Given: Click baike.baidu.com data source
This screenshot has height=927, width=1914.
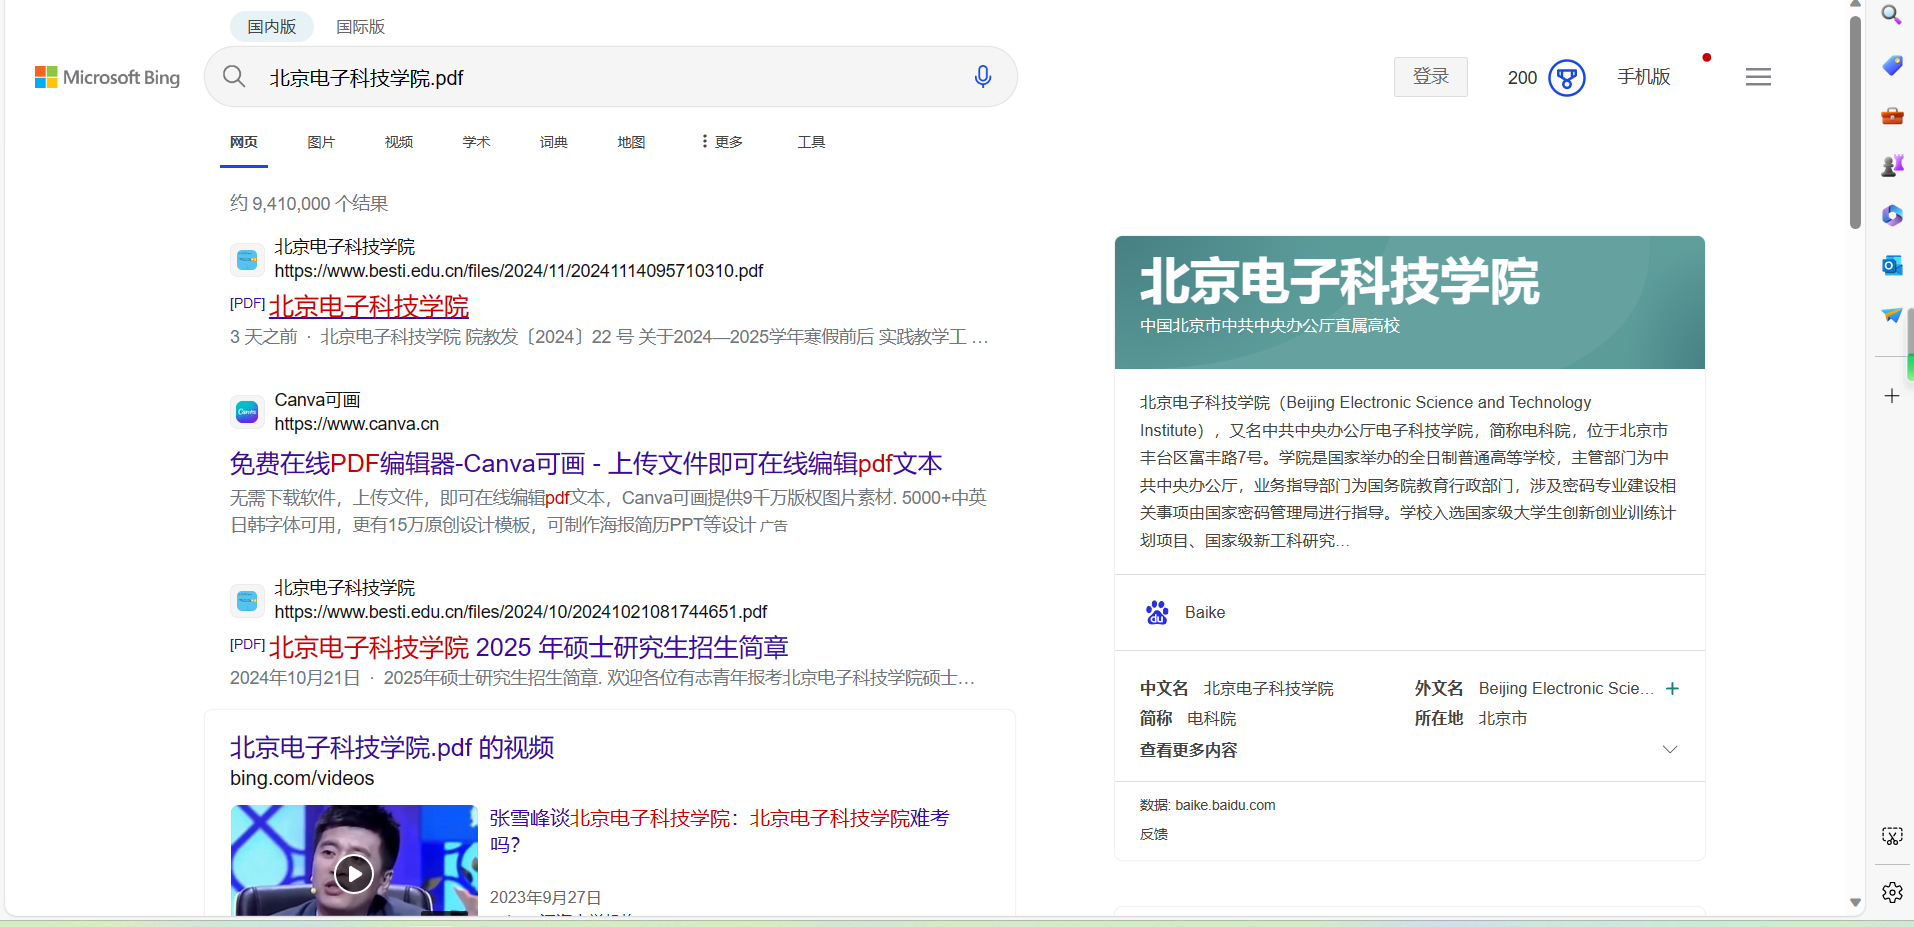Looking at the screenshot, I should coord(1225,805).
